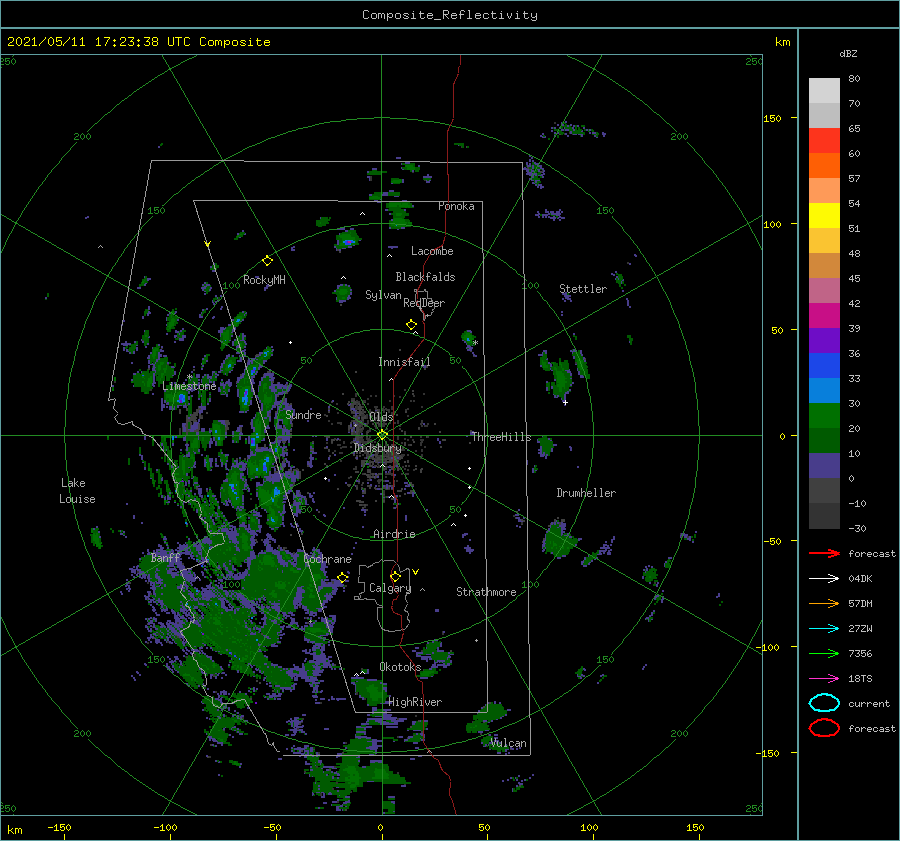
Task: Click the yellow radar-site diamond at Olds center
Action: [382, 435]
